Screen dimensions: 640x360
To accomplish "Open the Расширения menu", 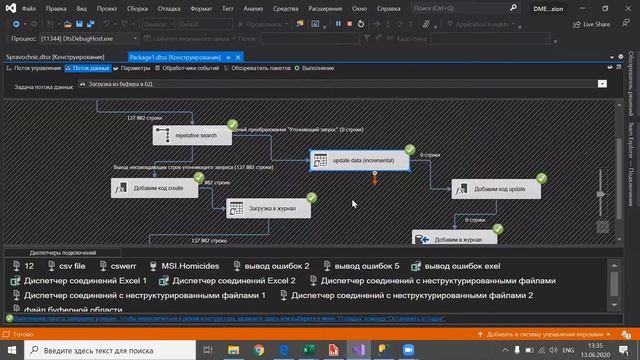I will click(325, 8).
